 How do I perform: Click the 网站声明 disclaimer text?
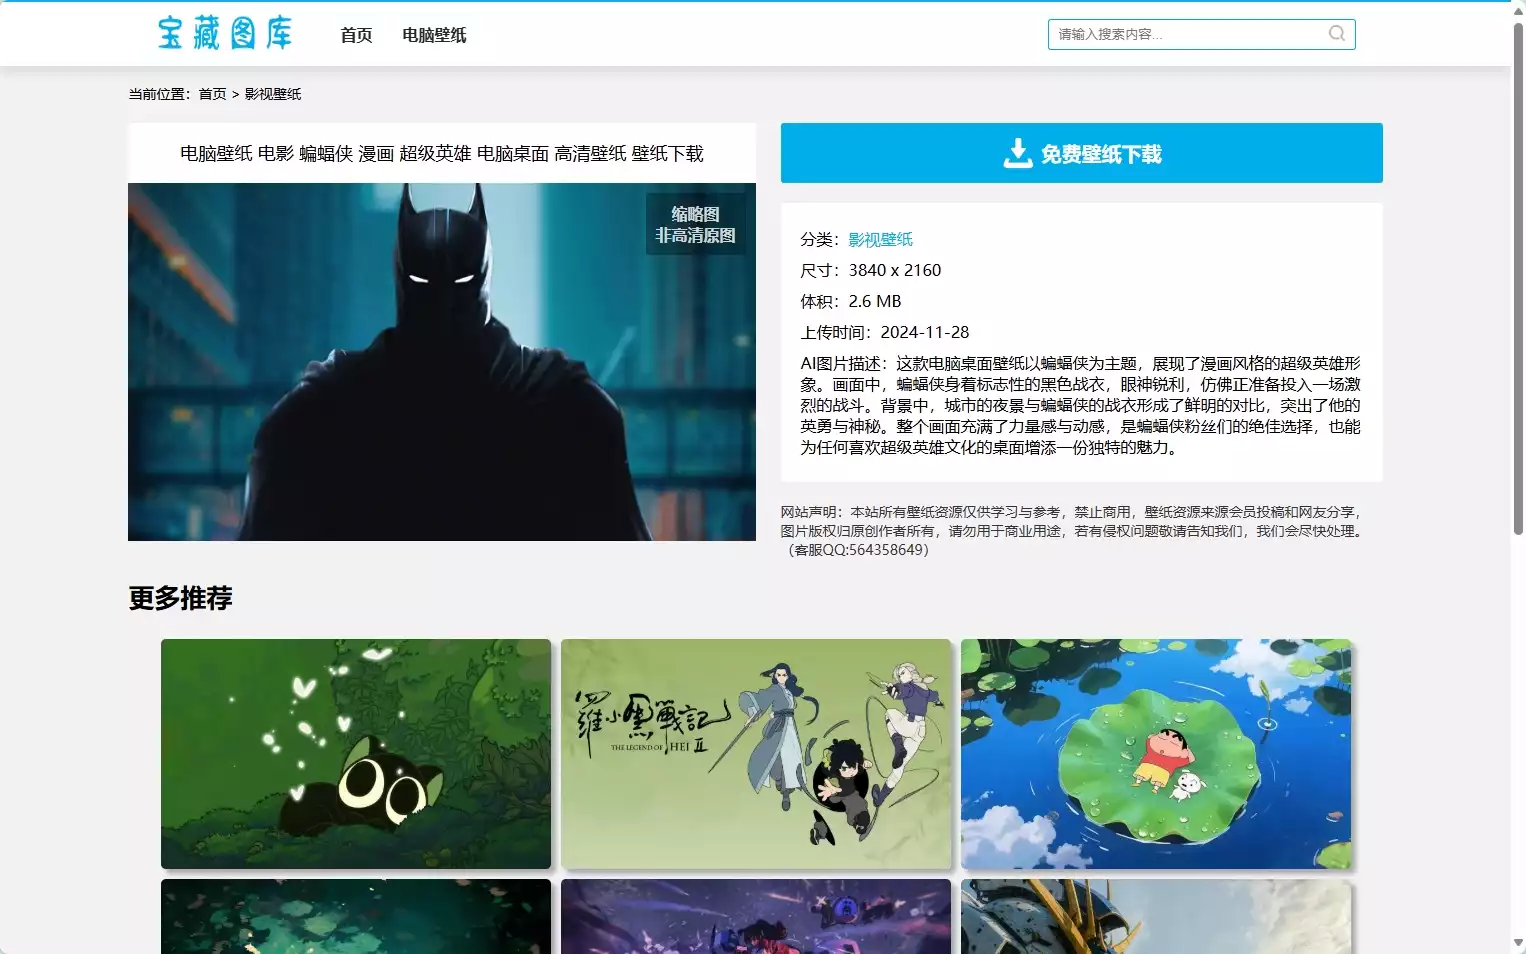1072,531
